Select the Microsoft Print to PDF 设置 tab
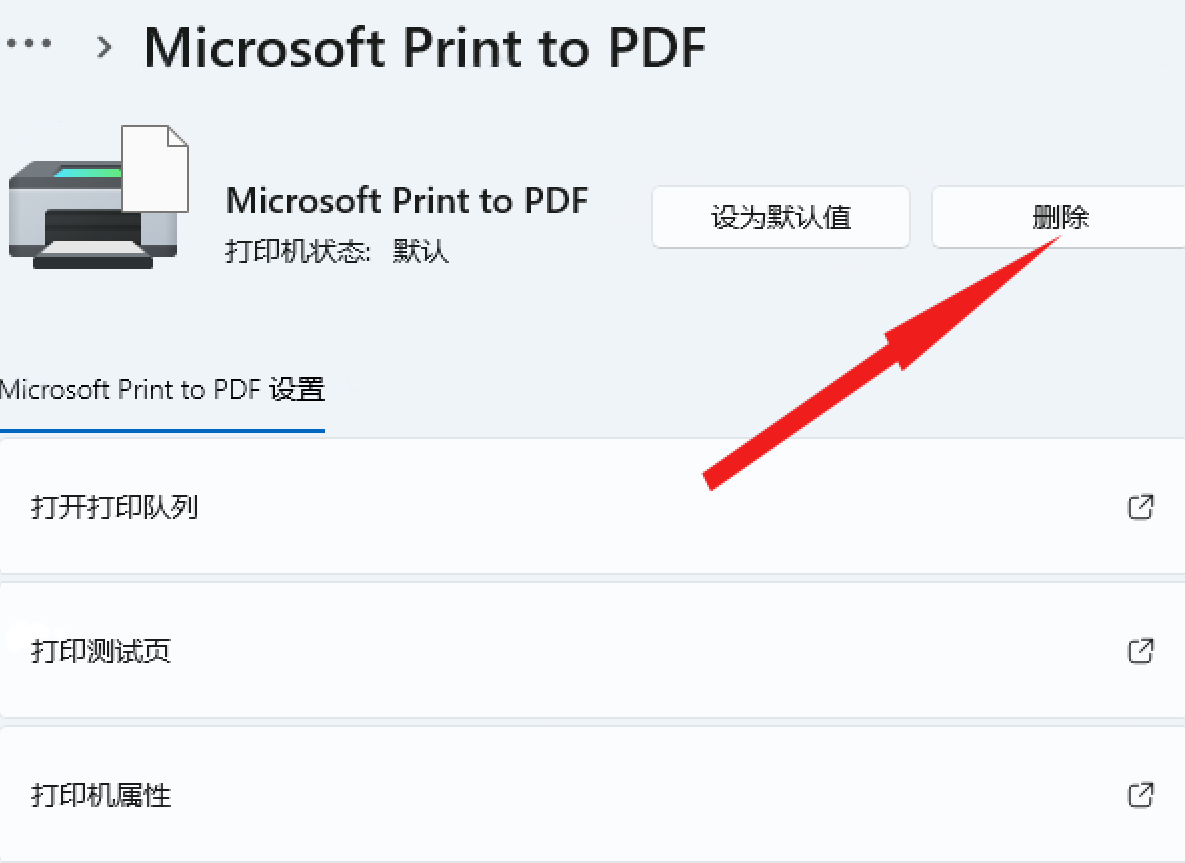 (x=162, y=390)
